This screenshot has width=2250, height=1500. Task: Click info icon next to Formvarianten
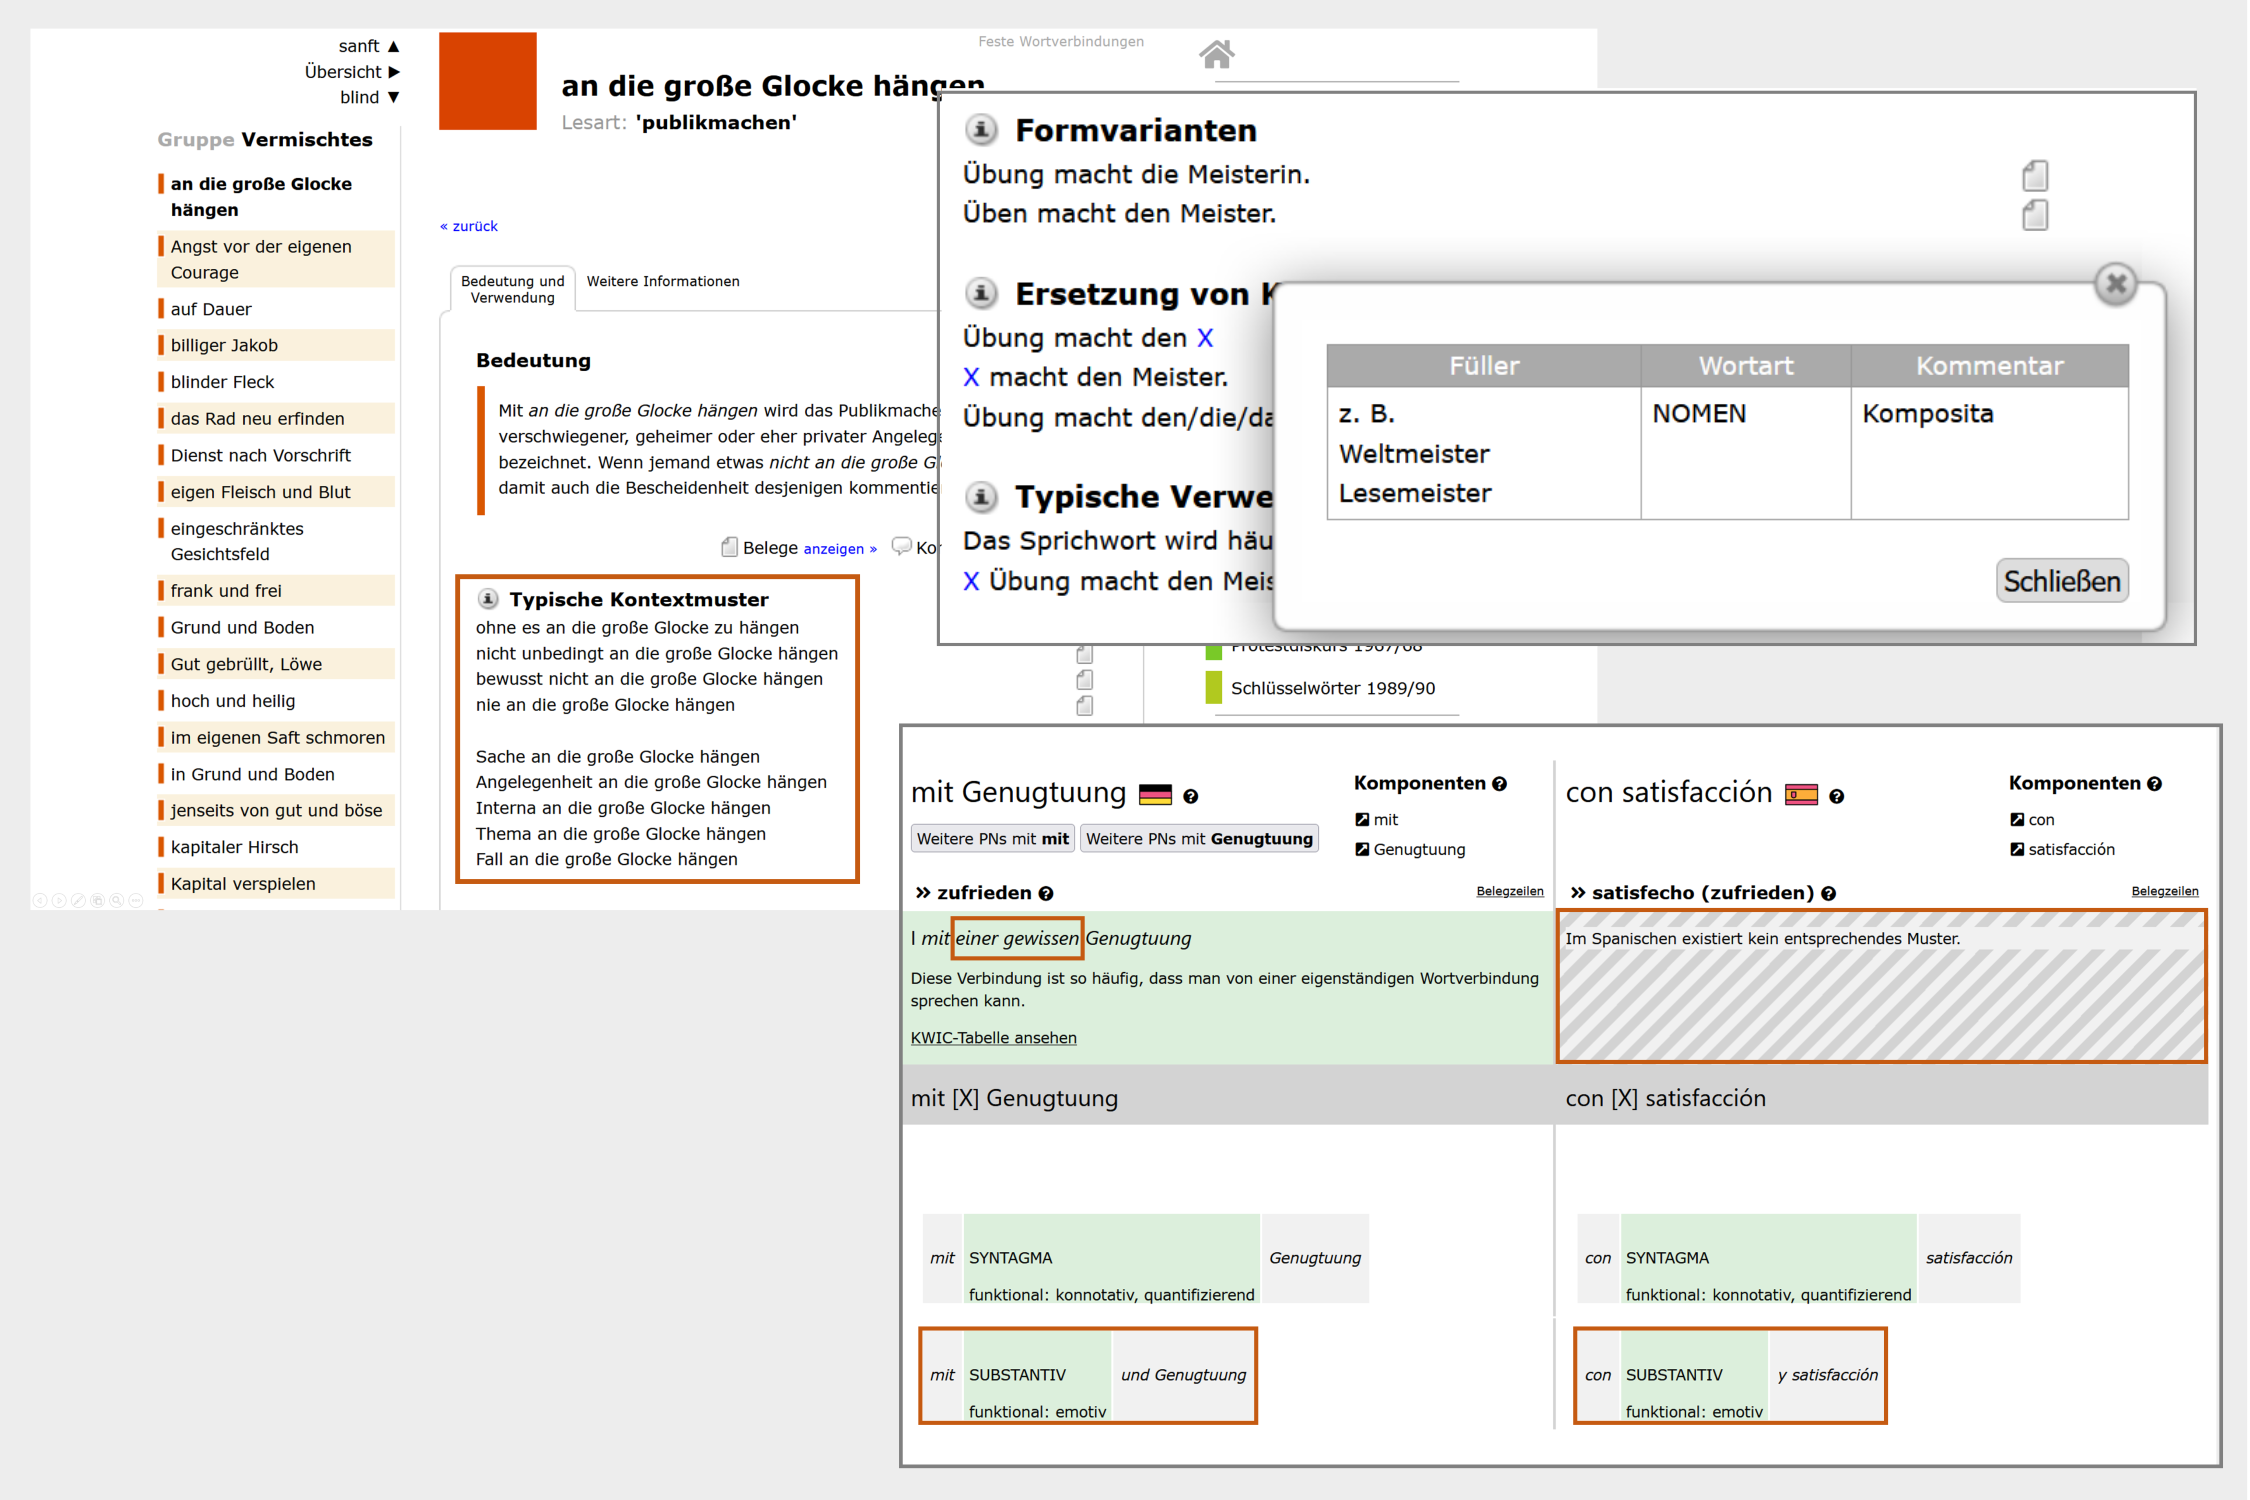click(x=981, y=130)
